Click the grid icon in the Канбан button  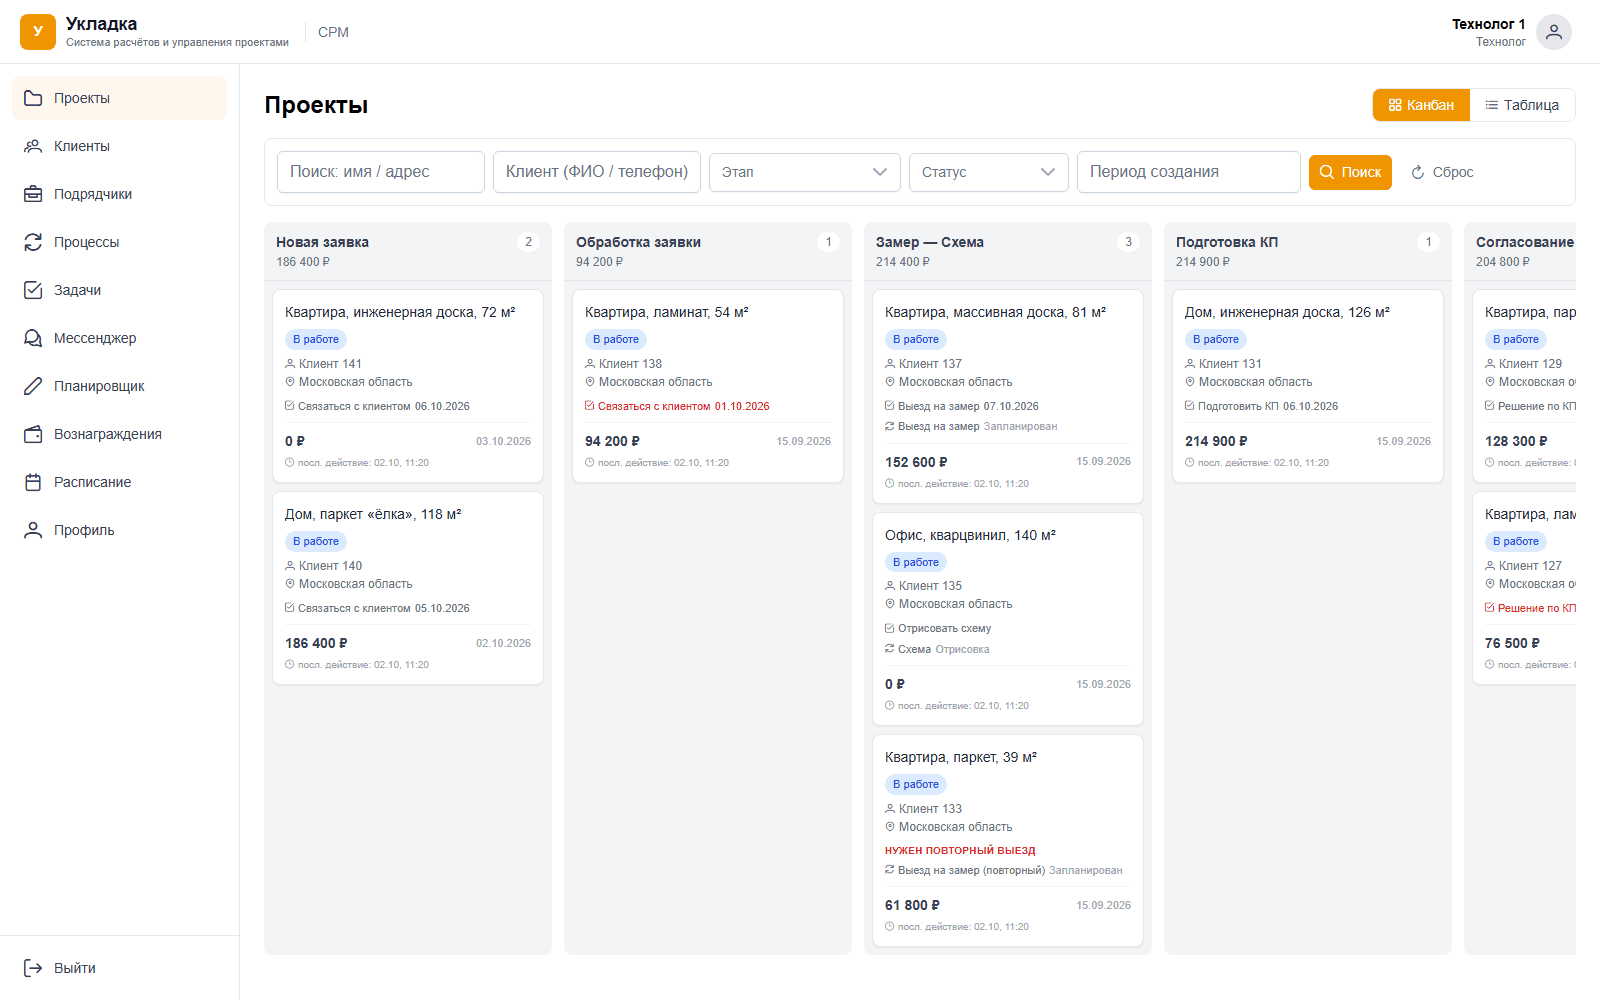pyautogui.click(x=1395, y=105)
